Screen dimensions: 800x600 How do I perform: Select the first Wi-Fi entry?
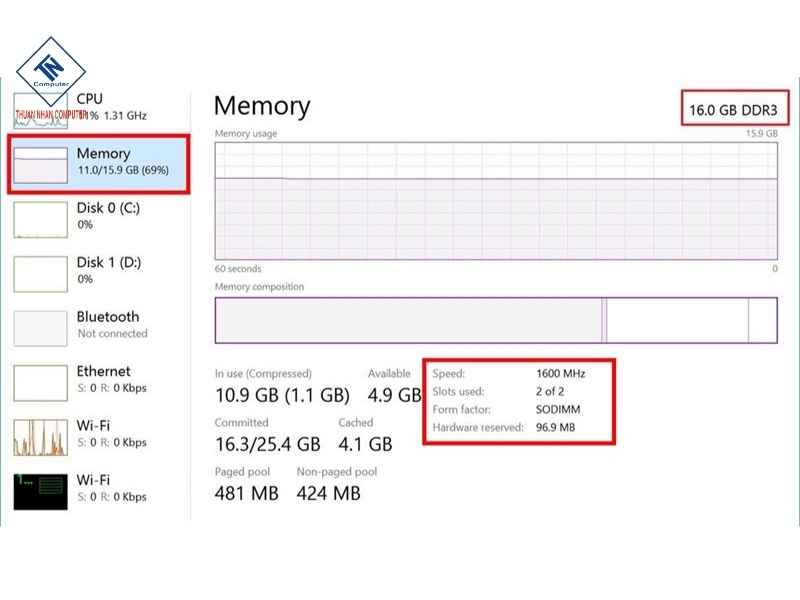click(x=110, y=433)
